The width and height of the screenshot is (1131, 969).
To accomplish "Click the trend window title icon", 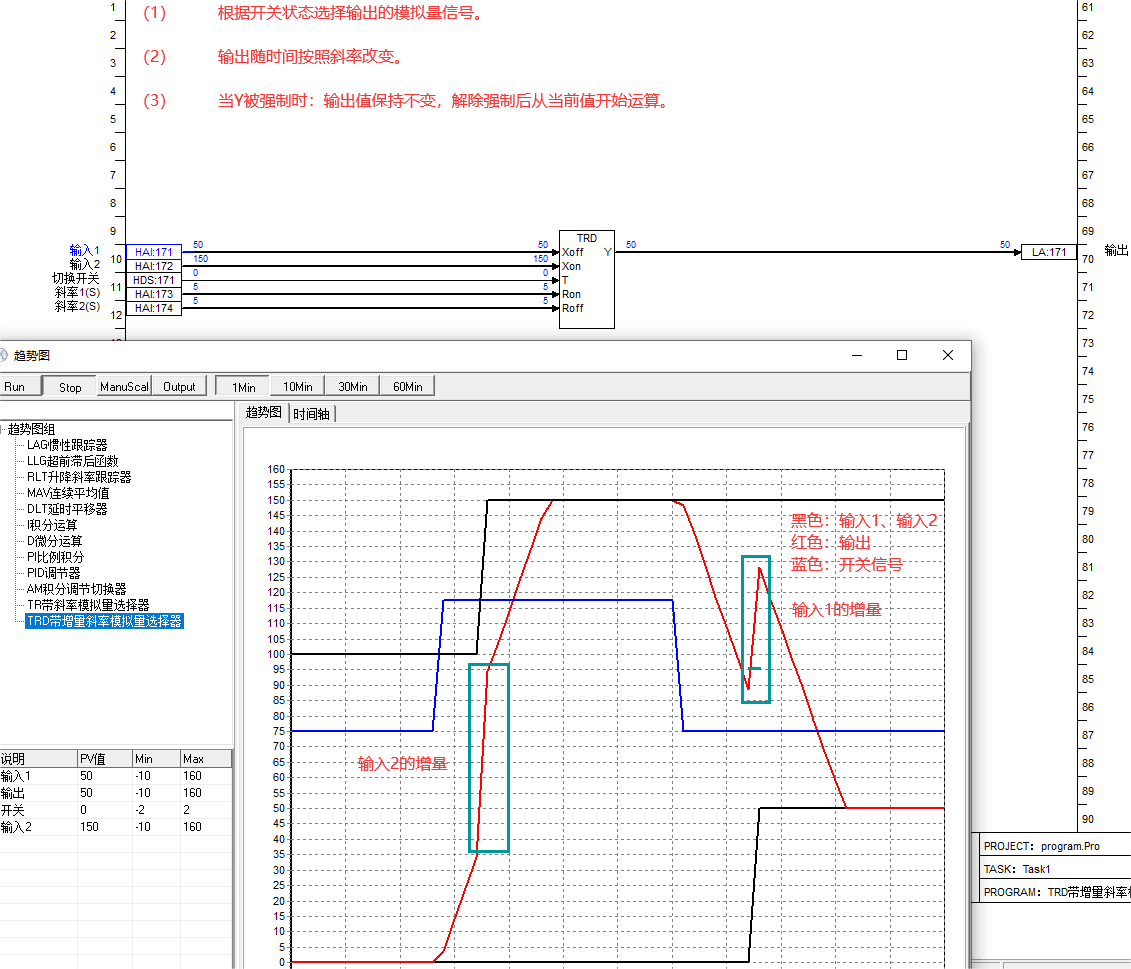I will pyautogui.click(x=3, y=355).
